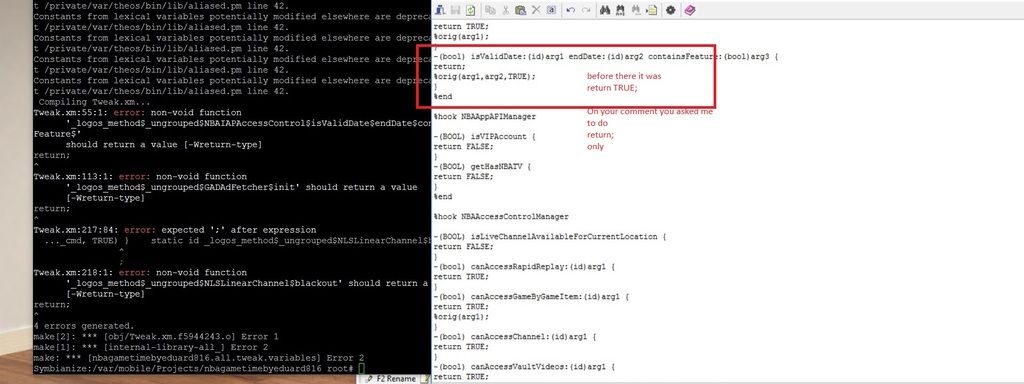
Task: Click 'Tweak.xm:218:1: error' line in terminal
Action: [x=140, y=273]
